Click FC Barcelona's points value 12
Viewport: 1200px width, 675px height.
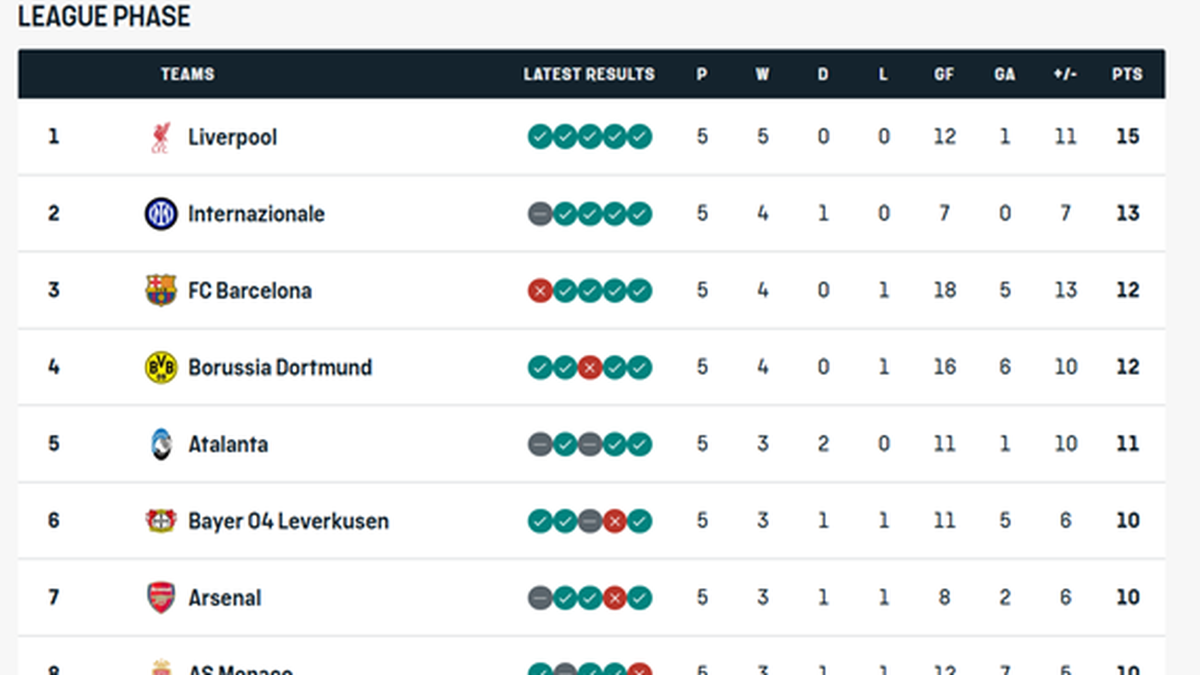[x=1127, y=291]
